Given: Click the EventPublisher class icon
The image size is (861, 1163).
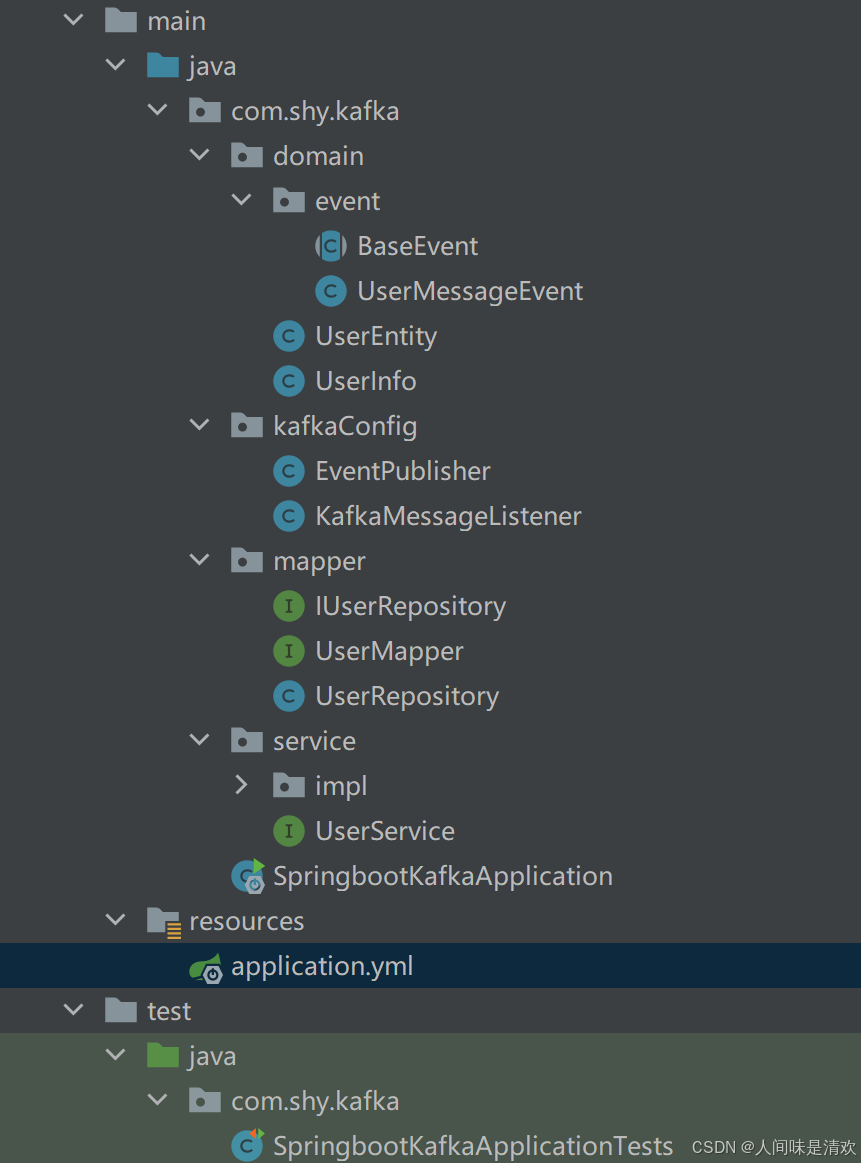Looking at the screenshot, I should pos(289,470).
